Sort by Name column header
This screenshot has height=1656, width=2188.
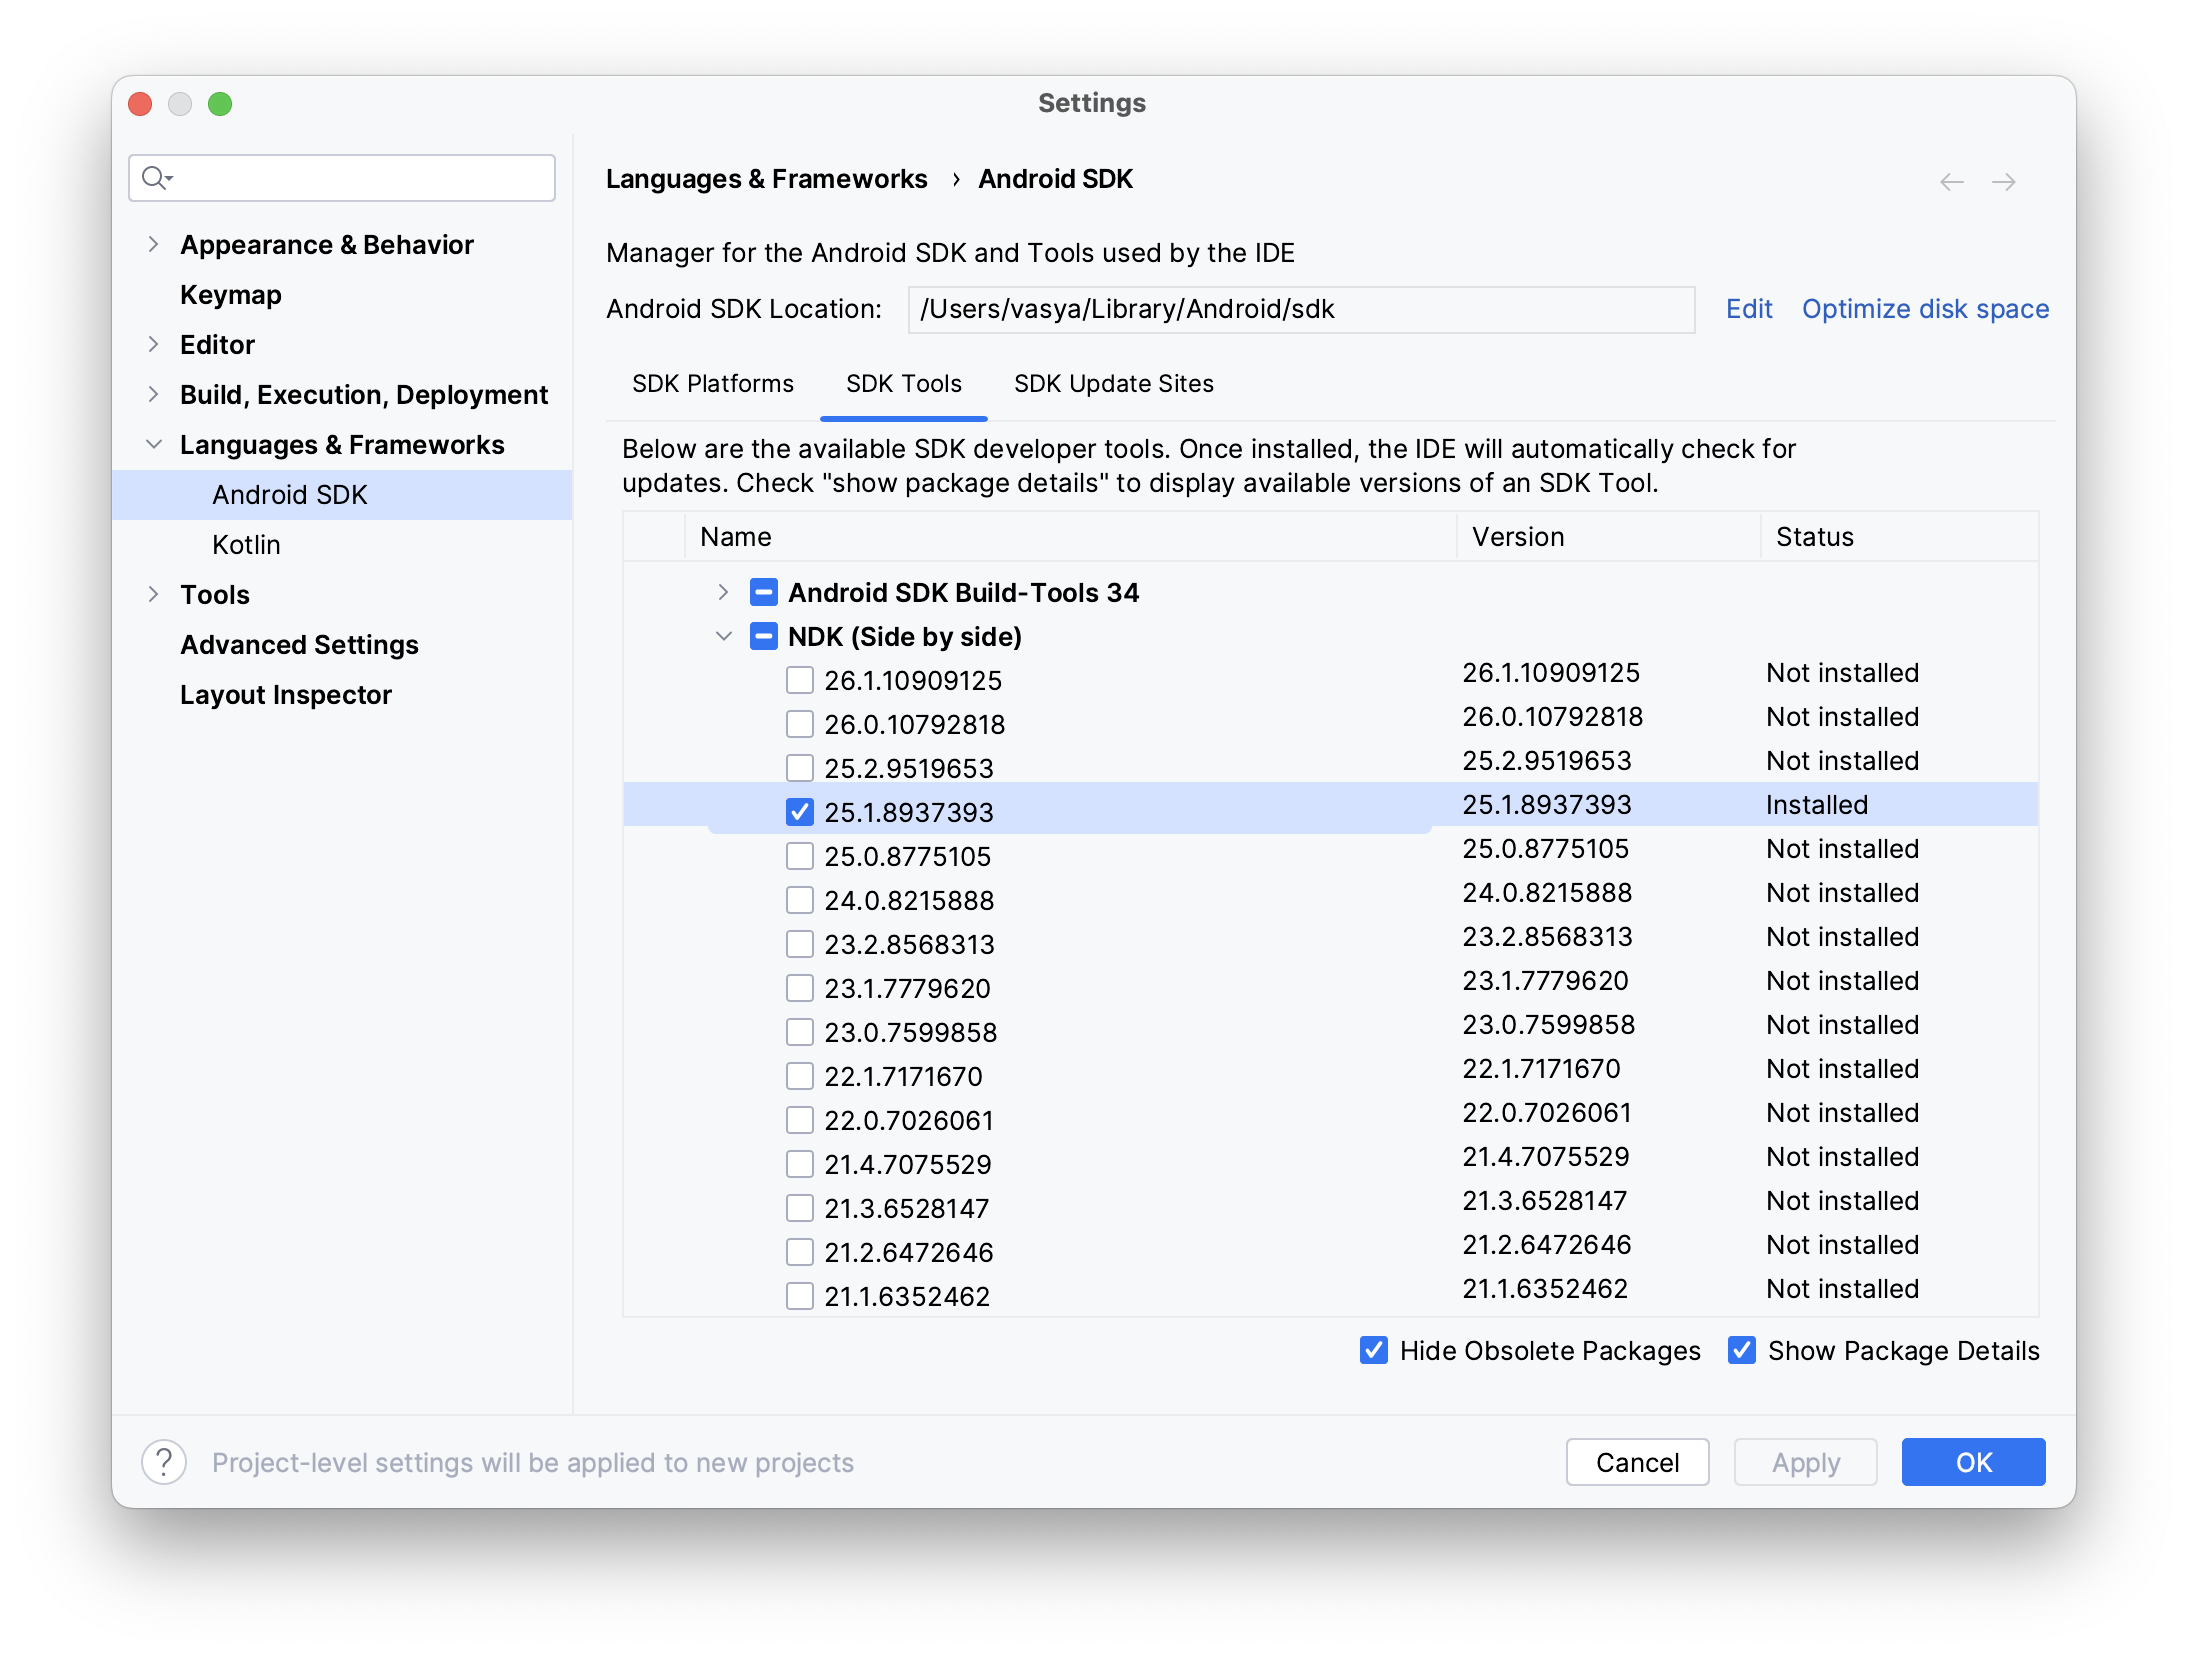[x=1070, y=537]
